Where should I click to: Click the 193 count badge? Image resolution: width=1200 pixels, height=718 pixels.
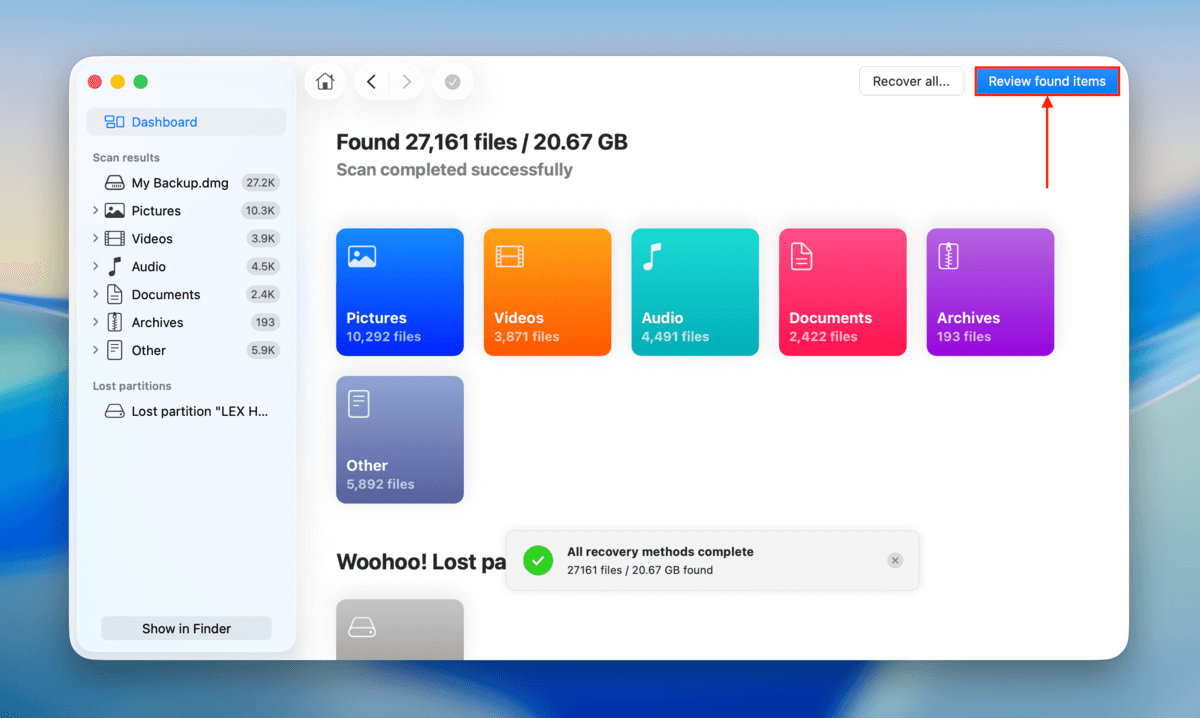pyautogui.click(x=265, y=323)
